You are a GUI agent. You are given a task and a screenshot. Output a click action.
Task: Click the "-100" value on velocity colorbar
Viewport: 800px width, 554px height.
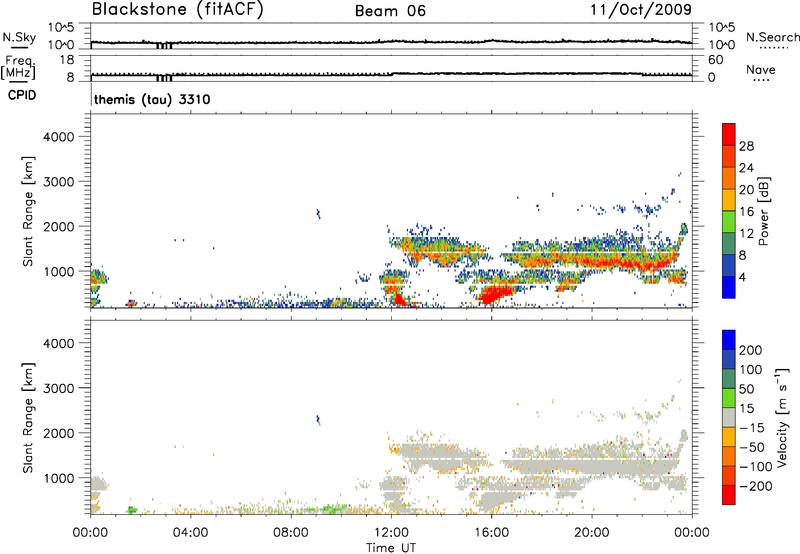pos(756,467)
